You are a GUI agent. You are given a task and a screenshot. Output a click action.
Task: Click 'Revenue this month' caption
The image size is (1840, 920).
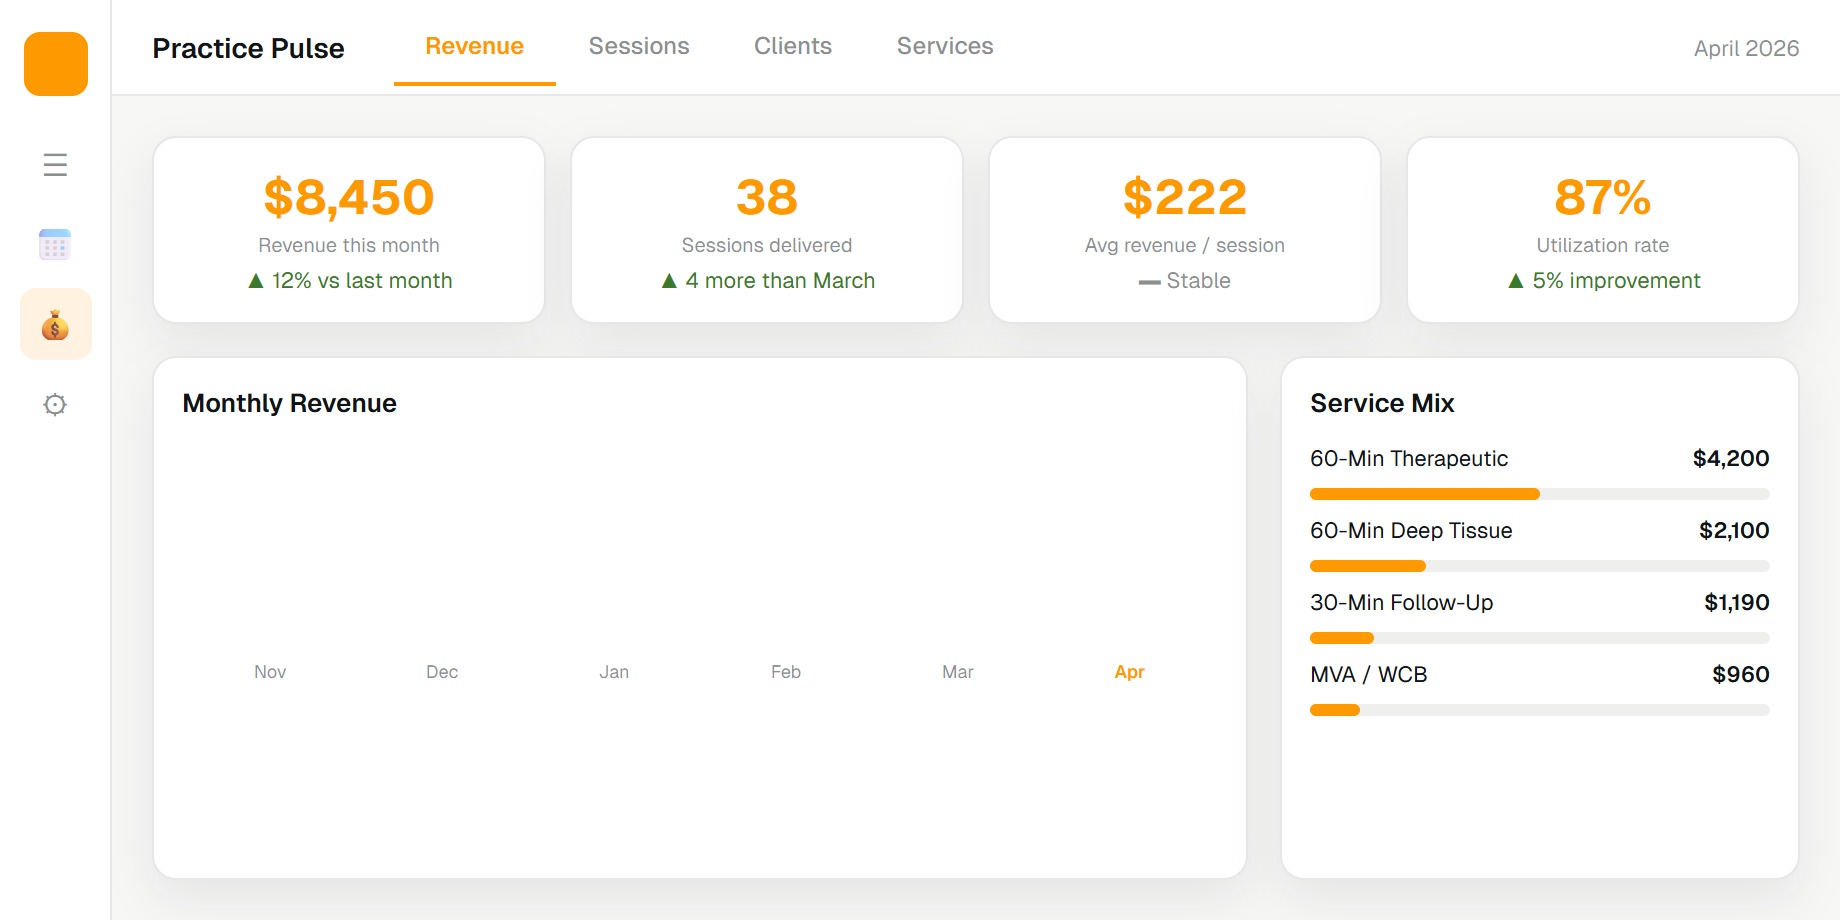[x=349, y=245]
